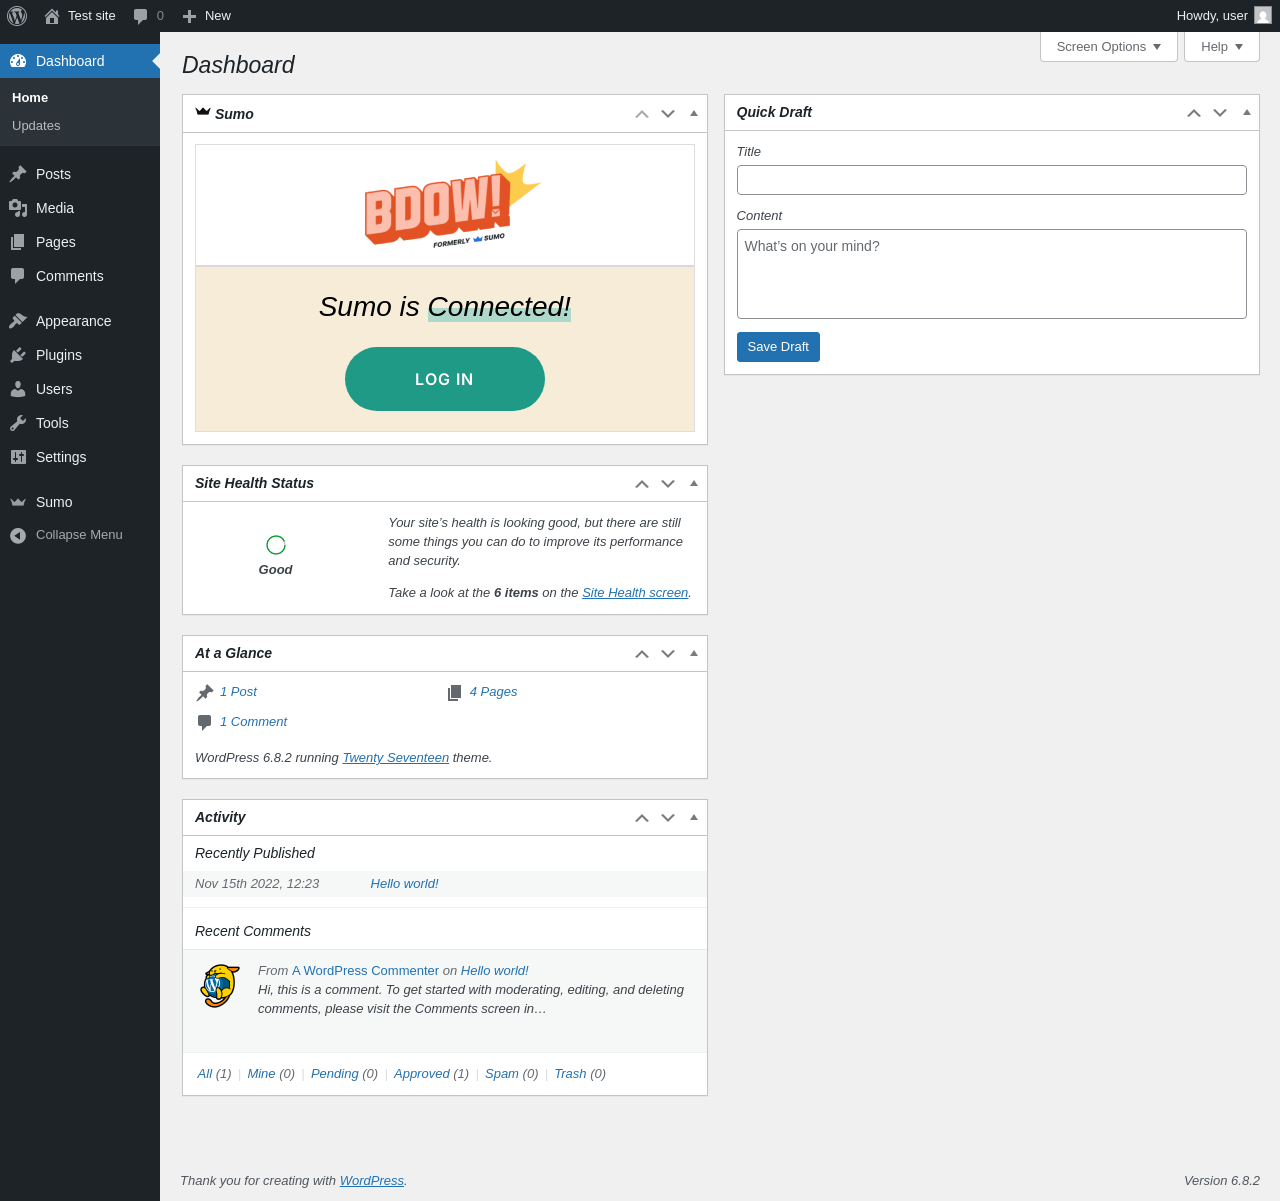Filter comments by Spam

pos(502,1074)
